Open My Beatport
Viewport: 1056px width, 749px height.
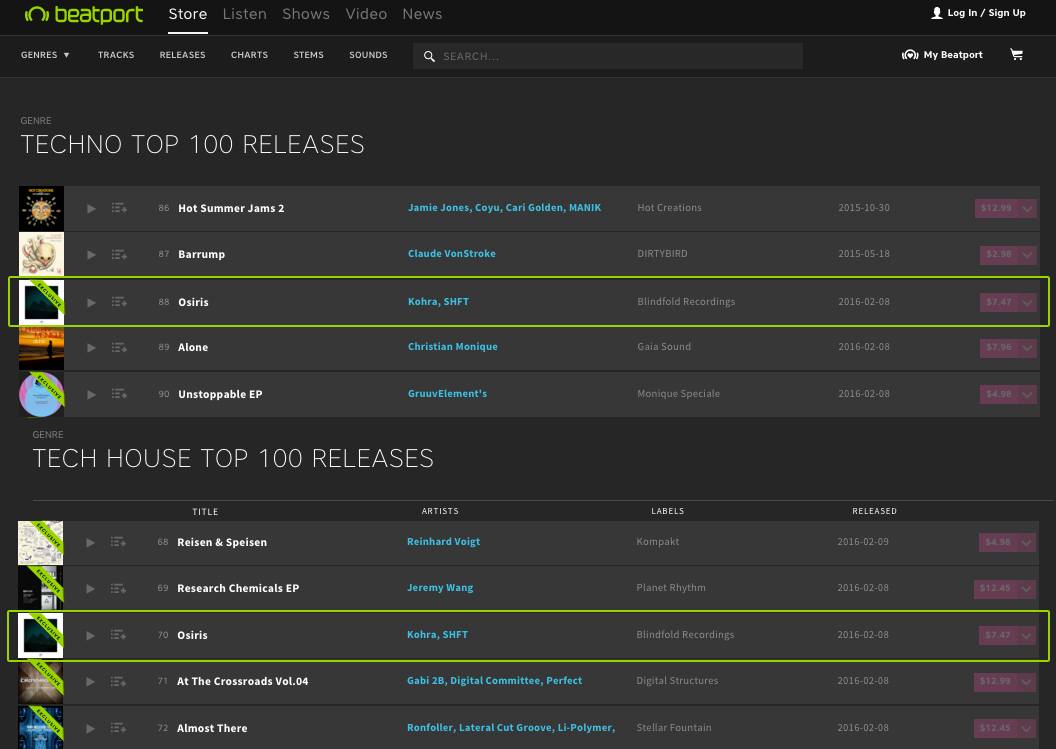(942, 55)
